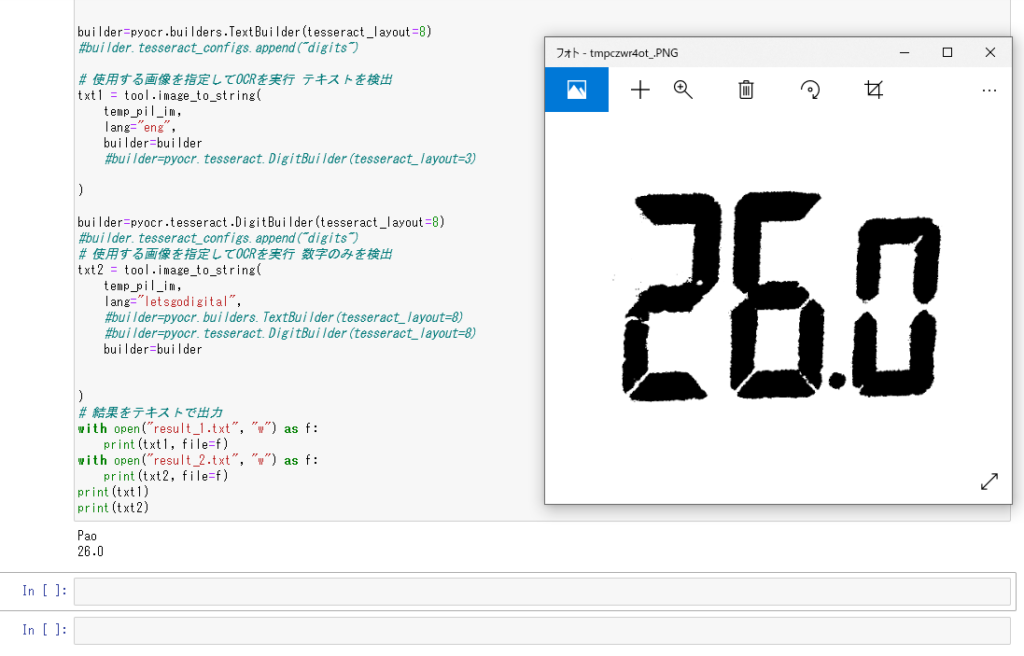The width and height of the screenshot is (1024, 656).
Task: Click the code line print(txt2)
Action: pos(113,508)
